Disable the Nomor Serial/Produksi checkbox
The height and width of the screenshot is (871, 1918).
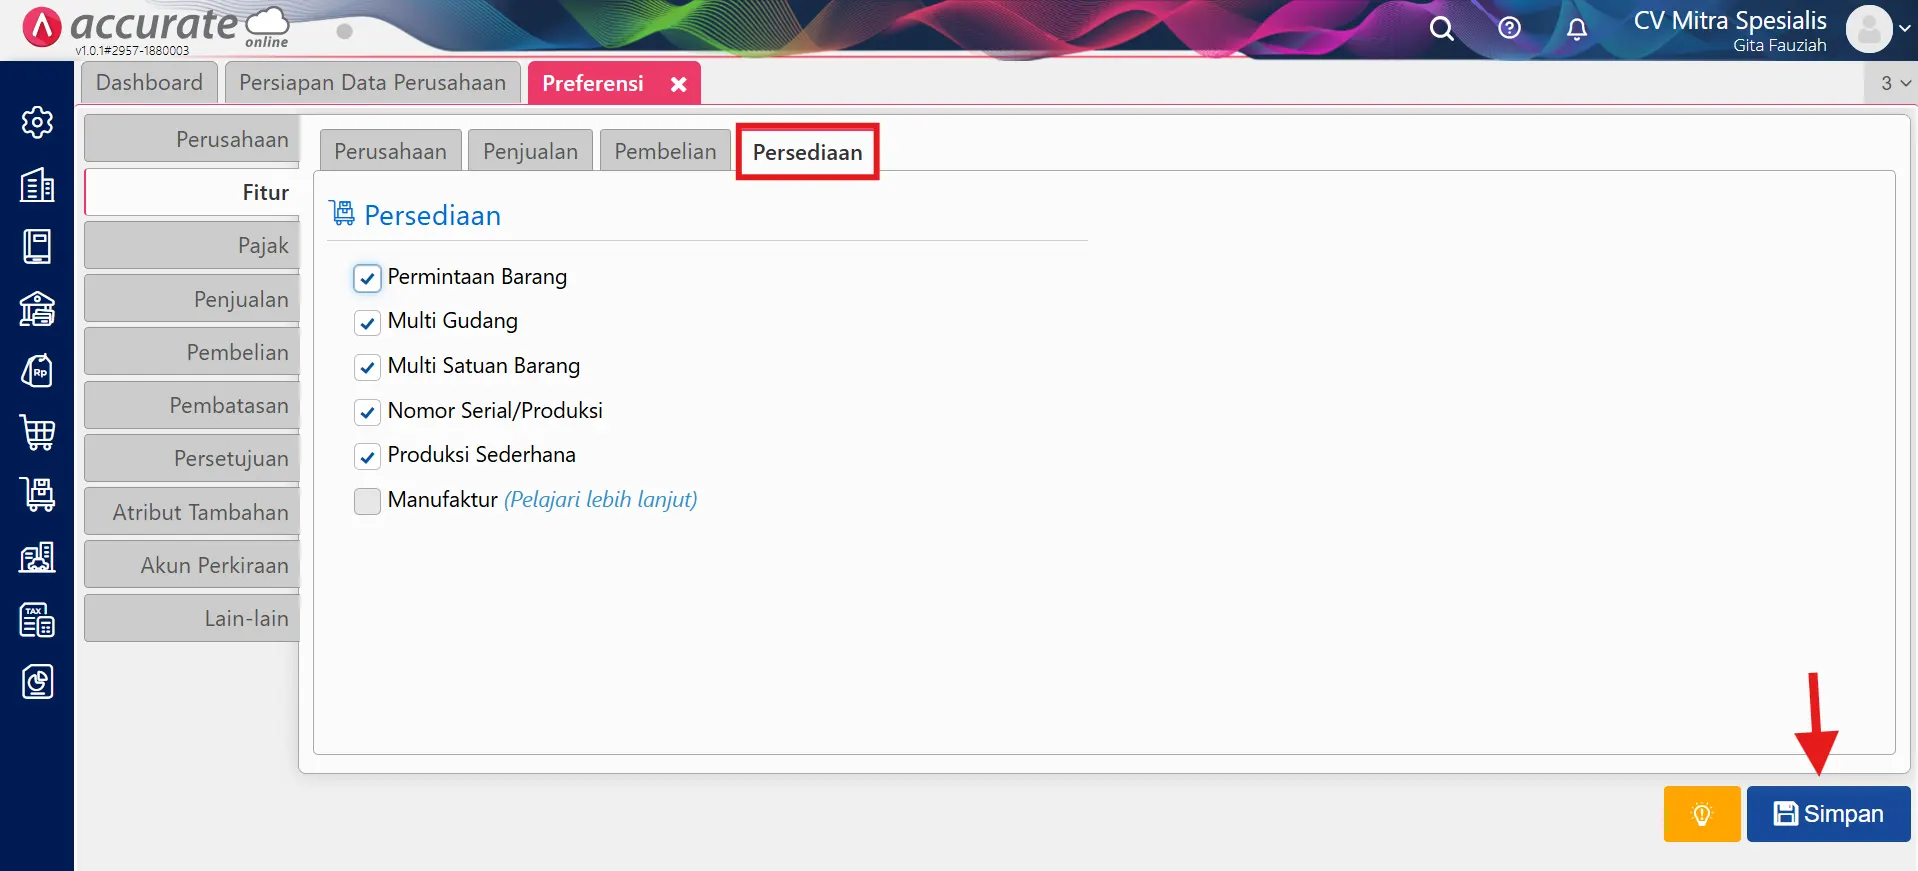click(367, 411)
